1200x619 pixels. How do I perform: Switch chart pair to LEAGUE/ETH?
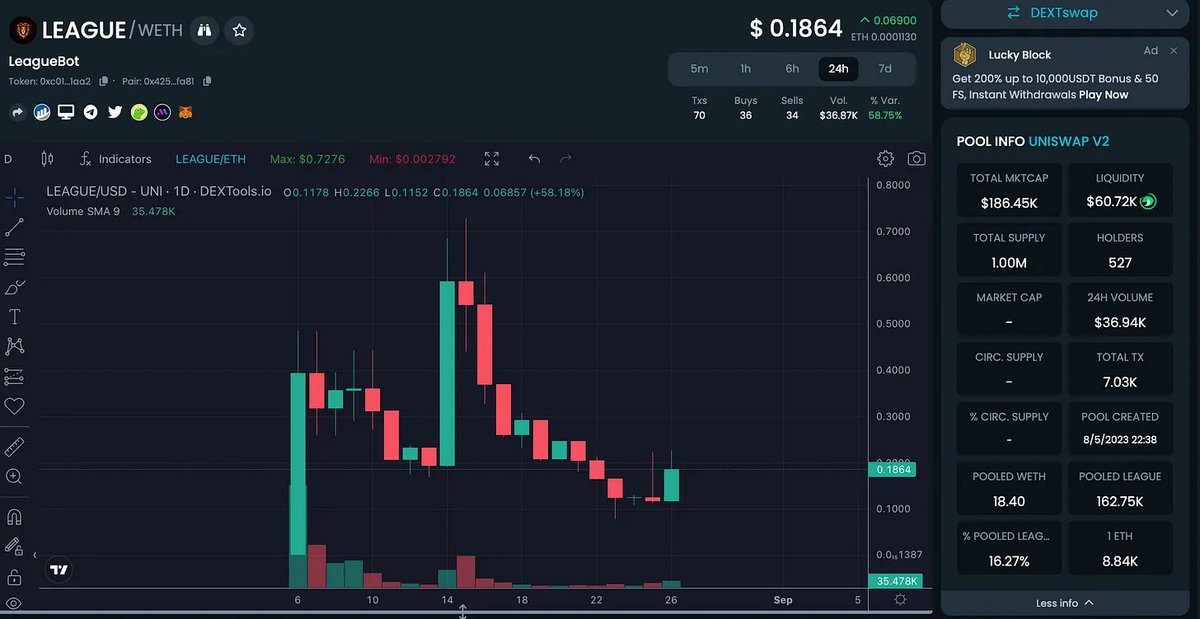pyautogui.click(x=210, y=159)
